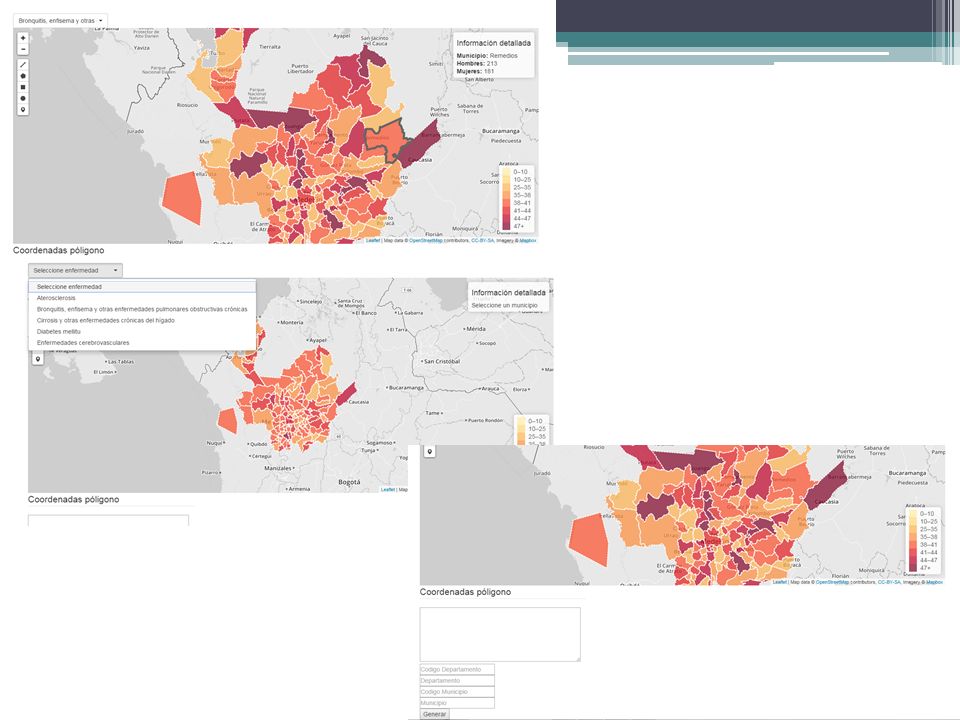960x720 pixels.
Task: Open Leaflet link on the middle map
Action: [x=388, y=490]
